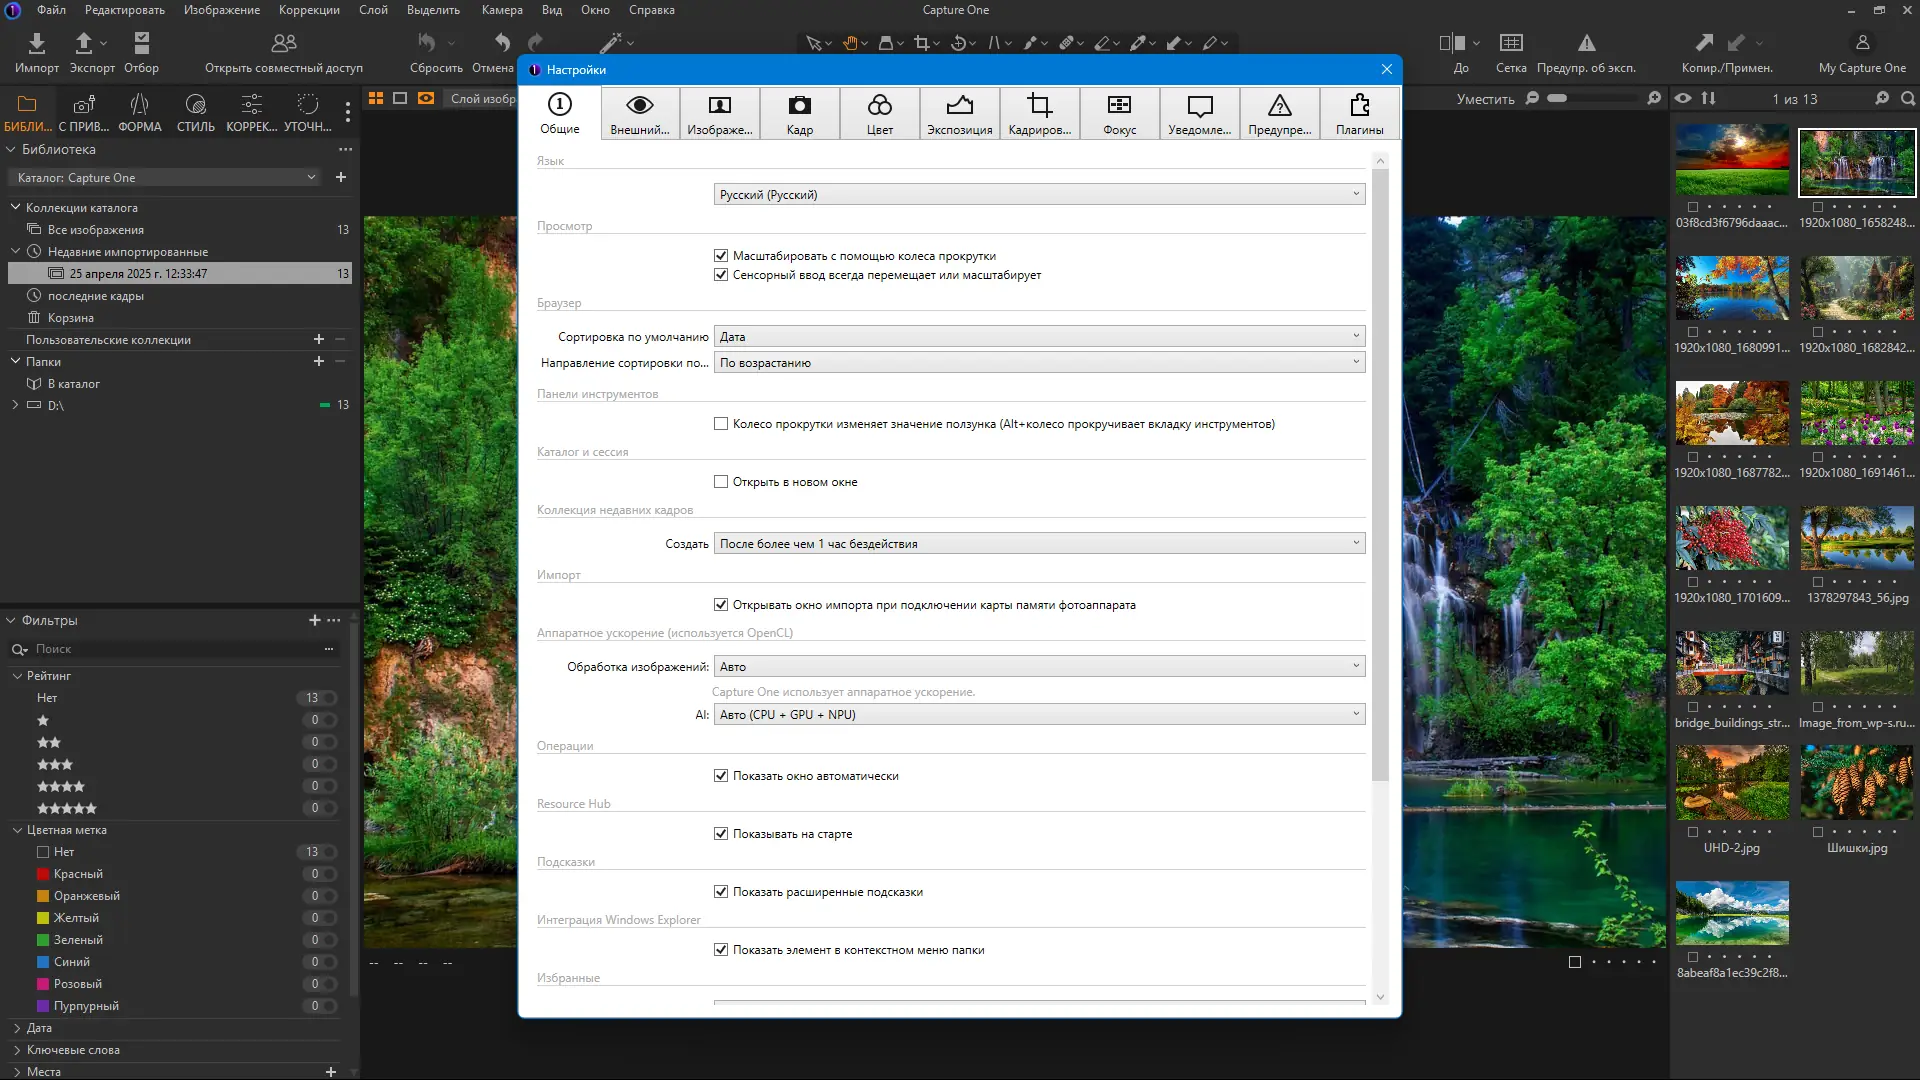
Task: Click the exposure warning triangle icon
Action: pyautogui.click(x=1586, y=43)
